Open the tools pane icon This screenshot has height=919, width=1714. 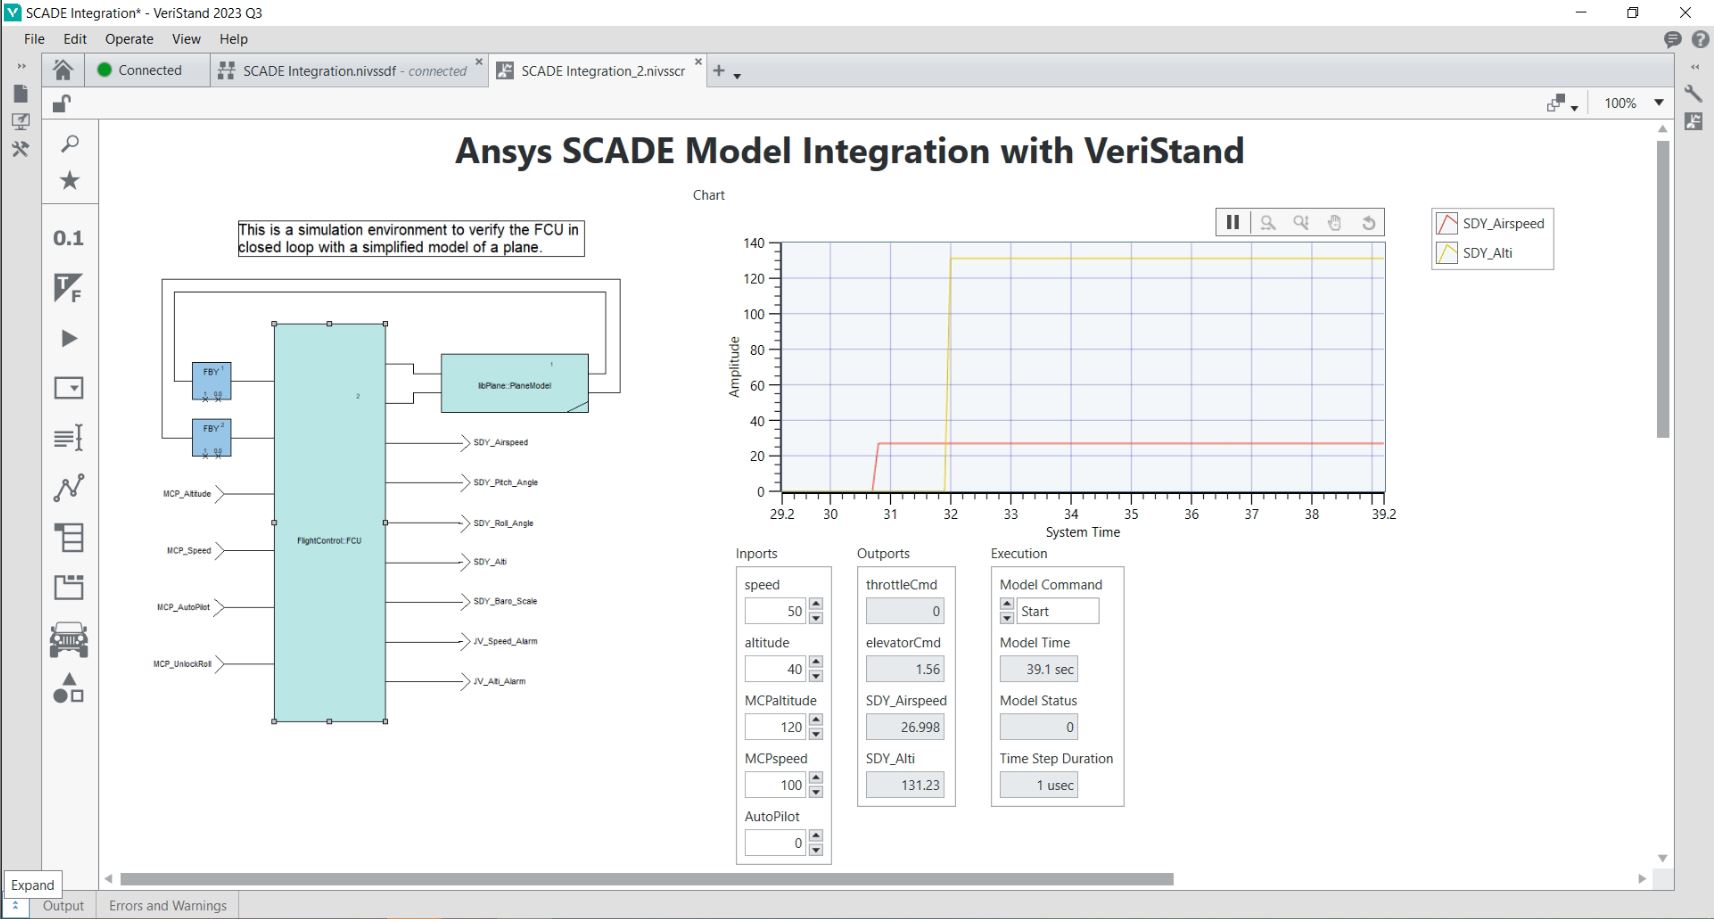(x=20, y=149)
